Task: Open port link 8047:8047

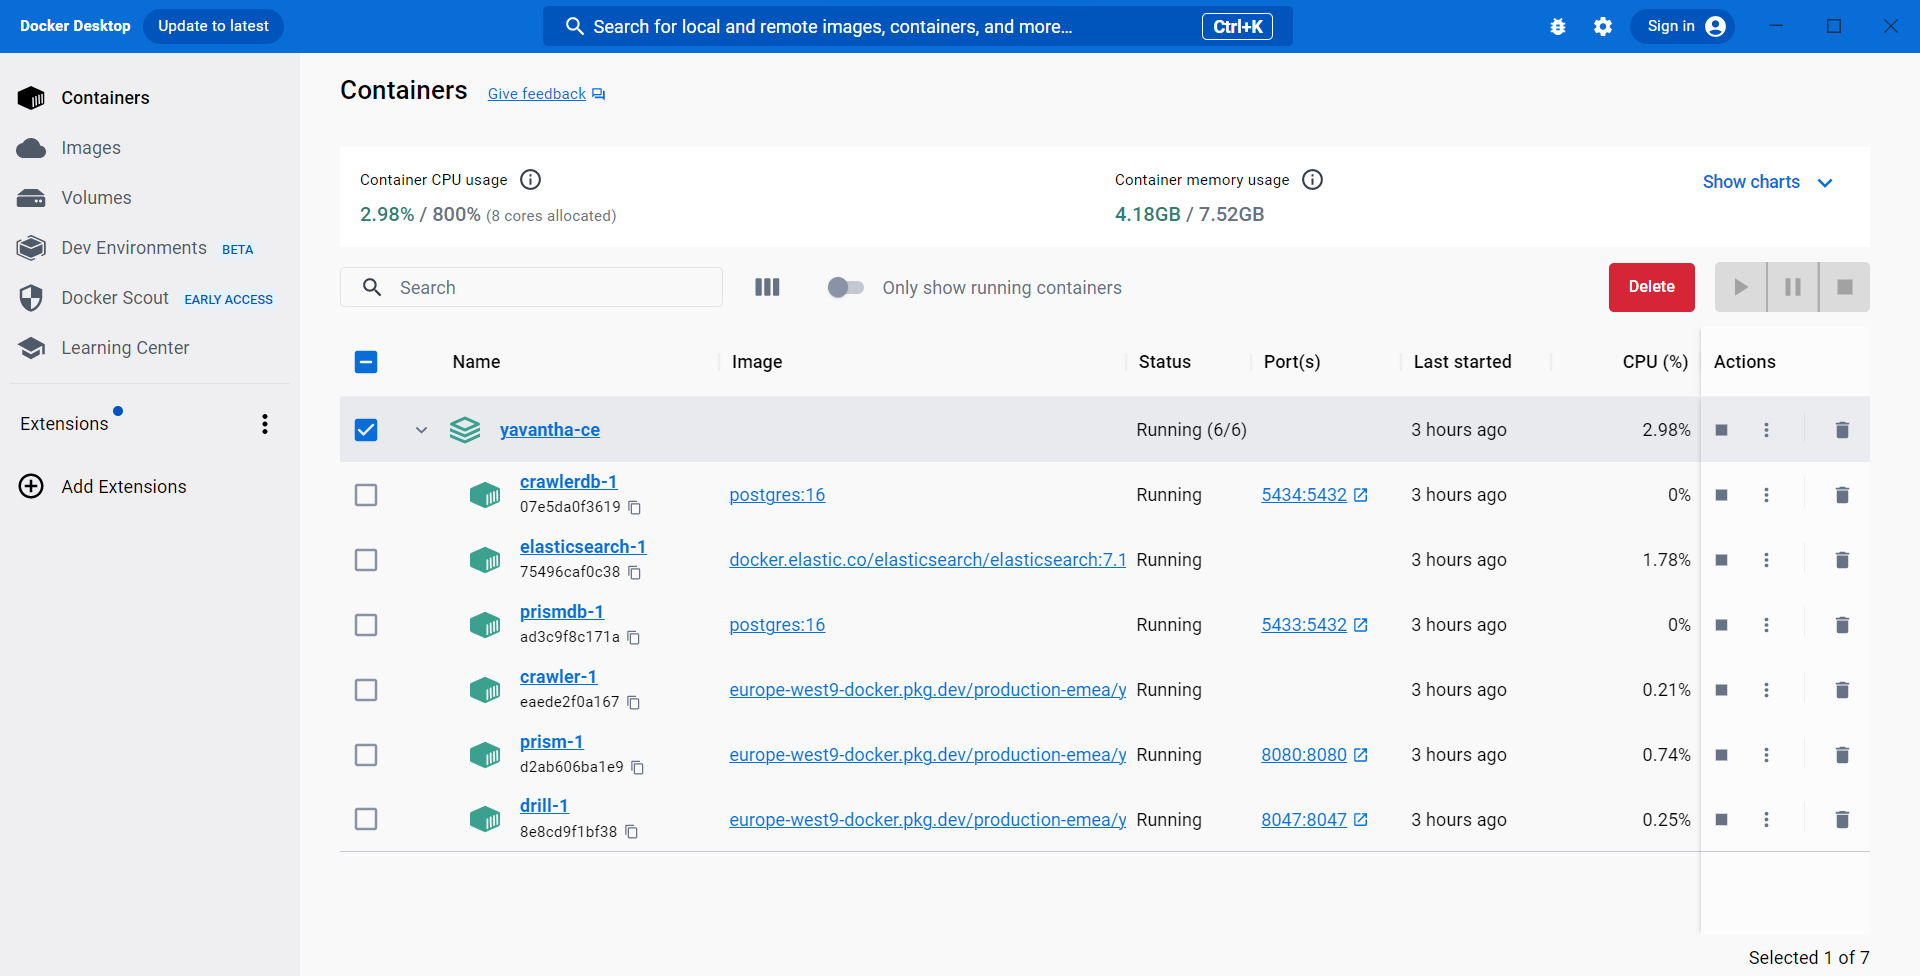Action: (1314, 820)
